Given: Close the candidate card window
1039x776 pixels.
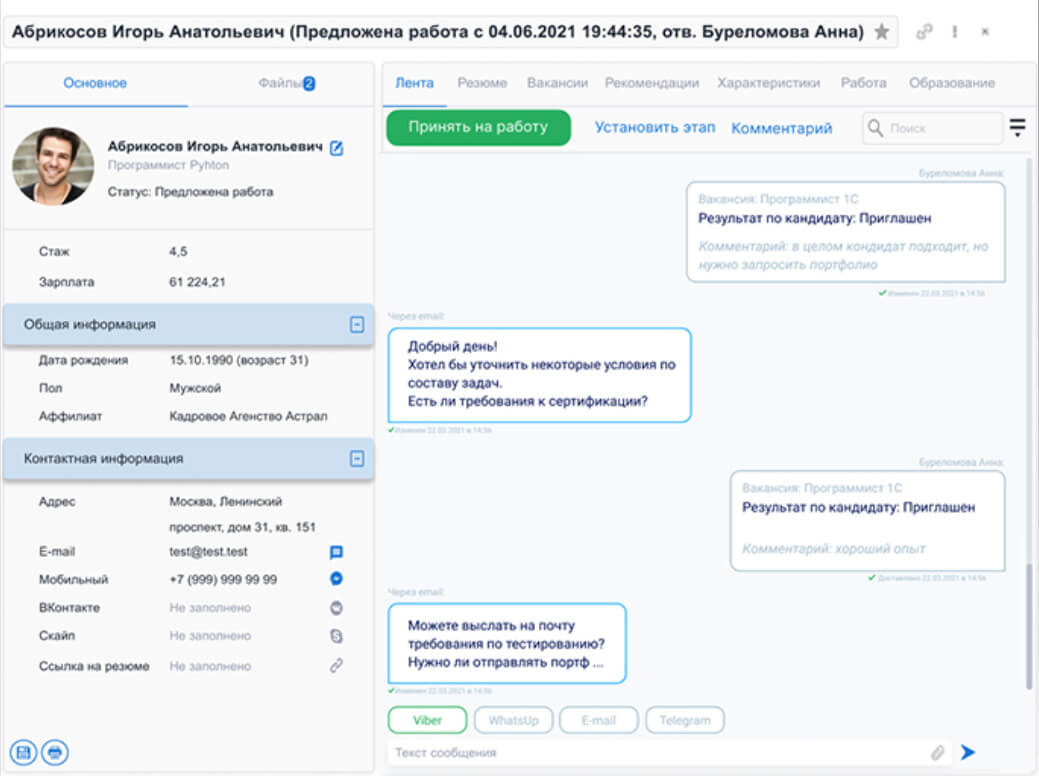Looking at the screenshot, I should click(x=985, y=31).
